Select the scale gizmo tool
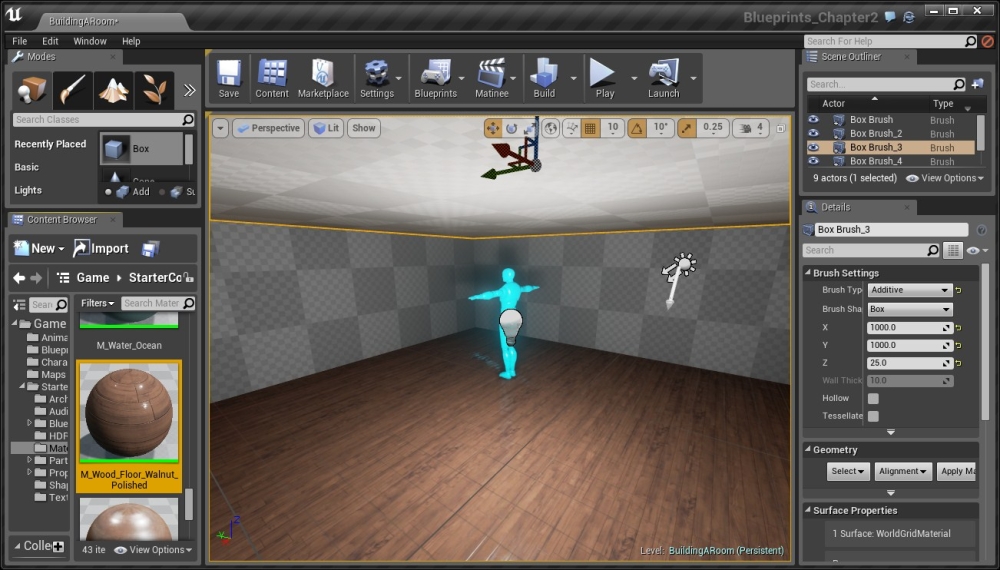Image resolution: width=1000 pixels, height=570 pixels. pyautogui.click(x=529, y=128)
